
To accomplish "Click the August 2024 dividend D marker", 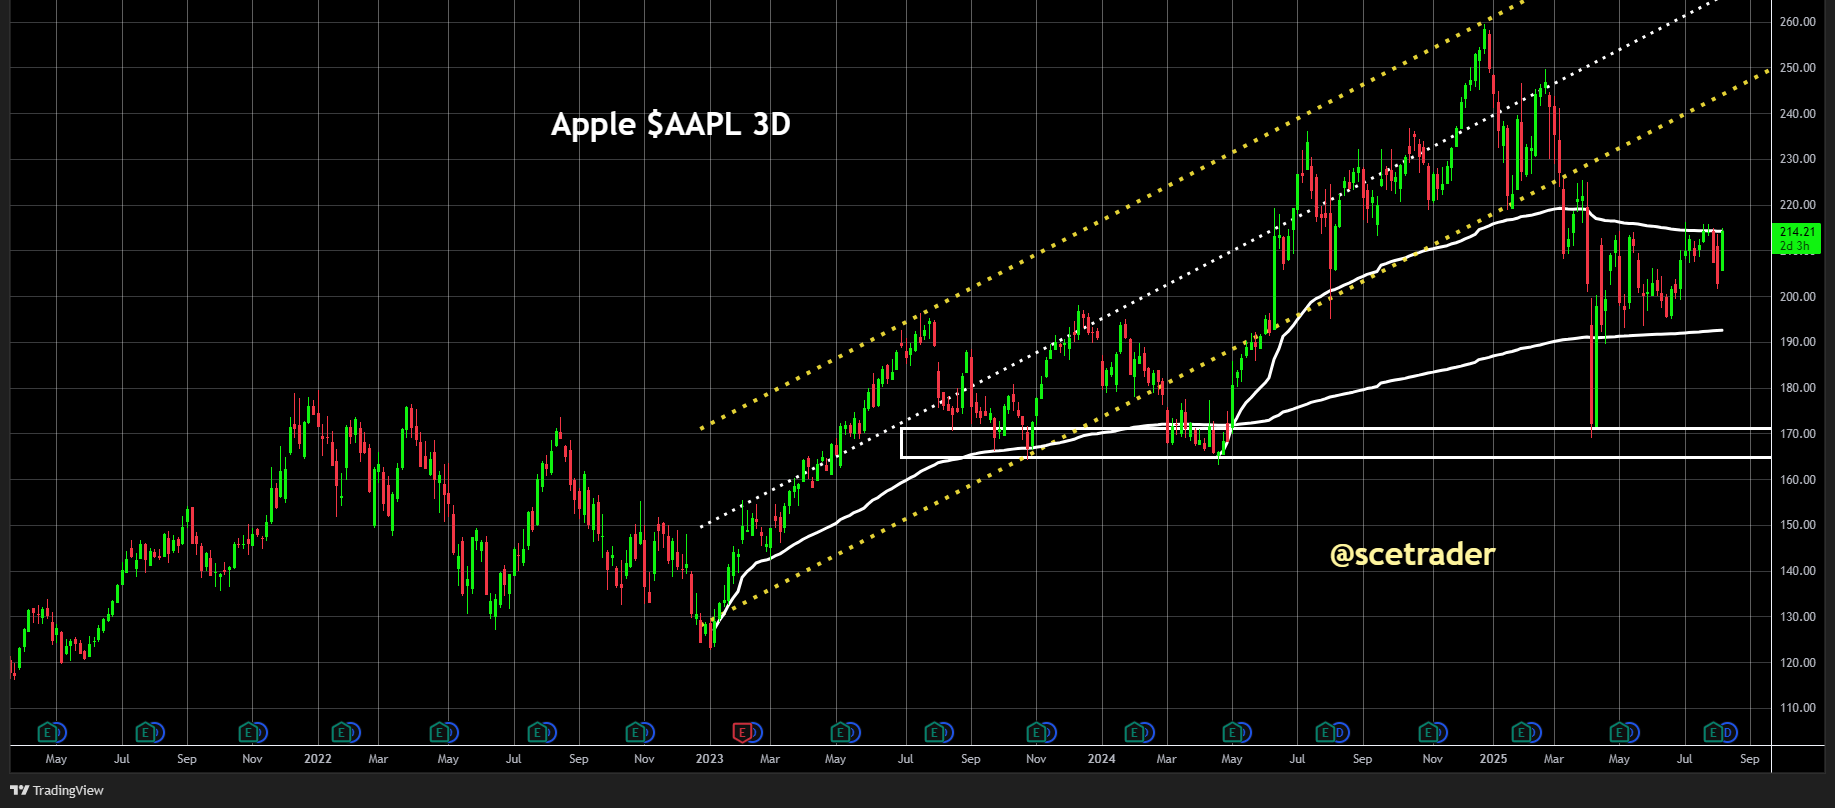I will [1340, 733].
